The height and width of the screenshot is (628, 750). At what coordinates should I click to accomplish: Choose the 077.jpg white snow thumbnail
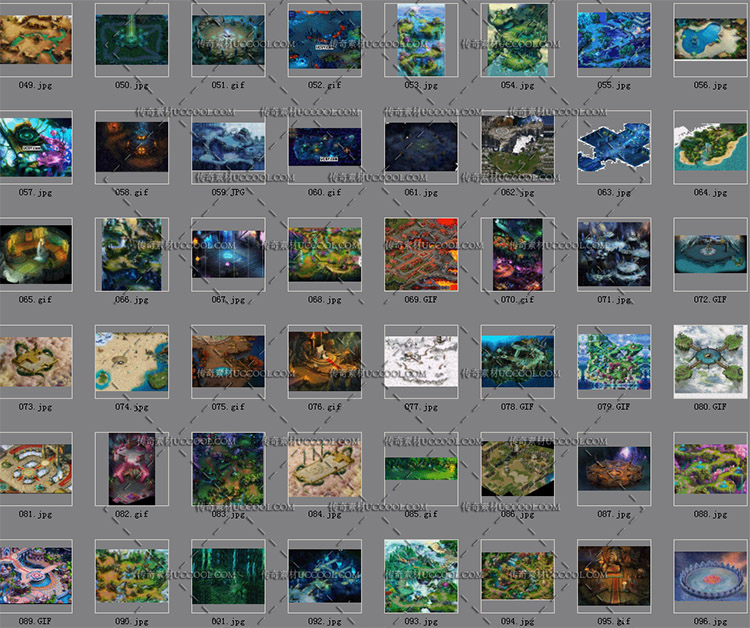[421, 362]
